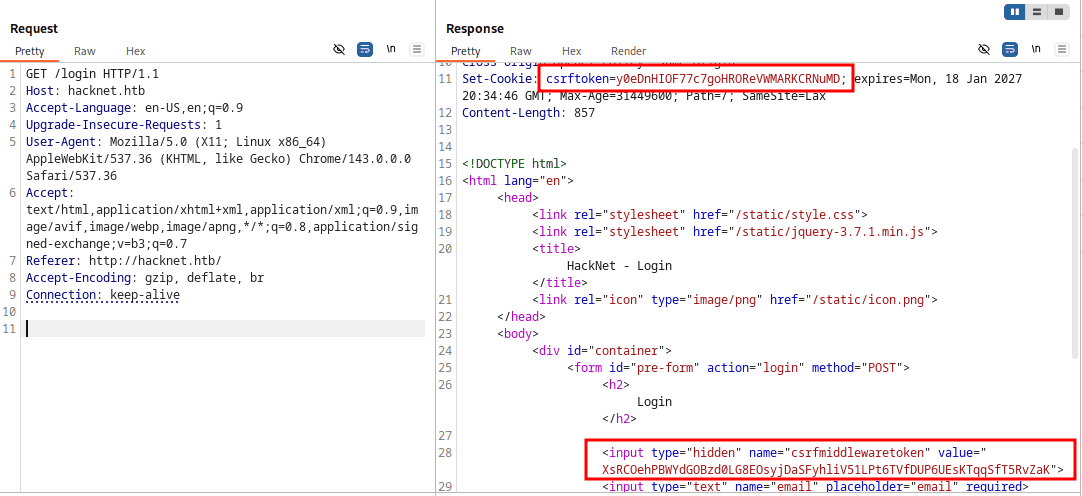Select side-by-side layout icon
Image resolution: width=1082 pixels, height=496 pixels.
click(x=1017, y=12)
